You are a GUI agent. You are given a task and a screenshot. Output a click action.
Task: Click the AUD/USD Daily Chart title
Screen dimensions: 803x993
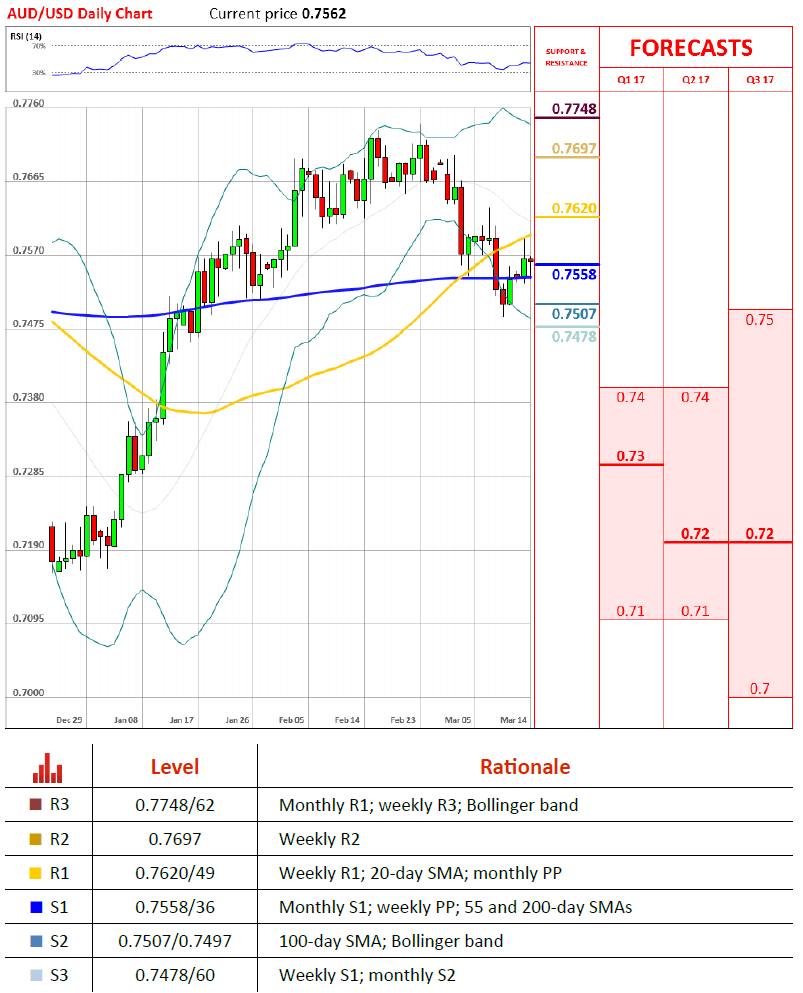pyautogui.click(x=80, y=13)
